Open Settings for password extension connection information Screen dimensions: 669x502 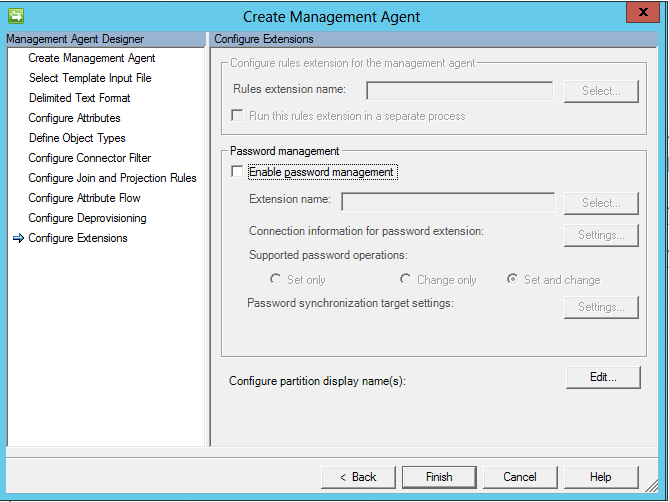click(x=601, y=235)
